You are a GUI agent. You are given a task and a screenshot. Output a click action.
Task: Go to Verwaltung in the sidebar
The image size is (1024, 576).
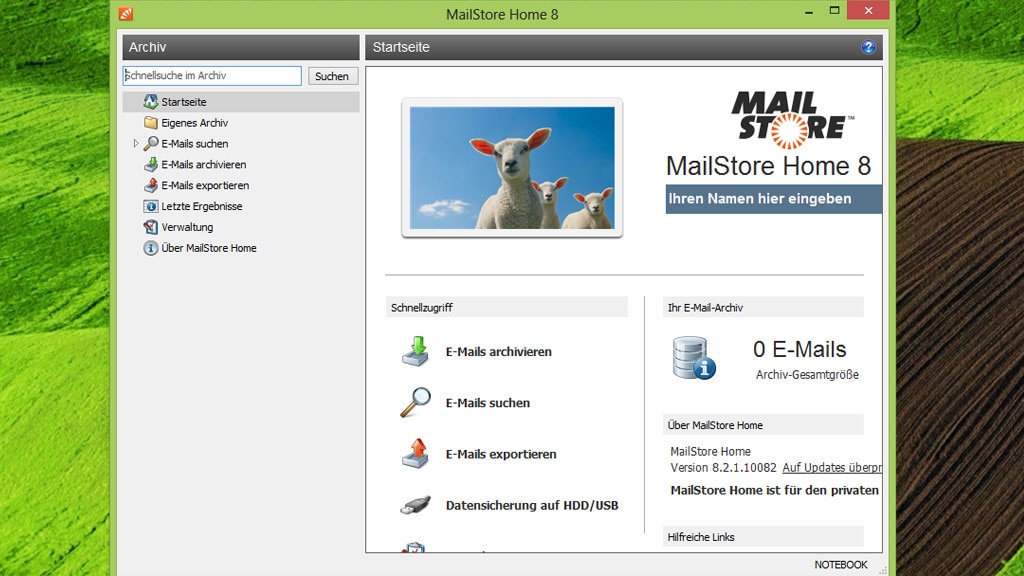(187, 228)
